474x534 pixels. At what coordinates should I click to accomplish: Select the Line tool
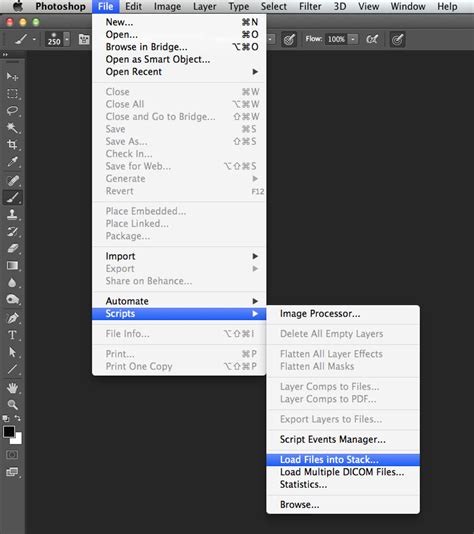(x=12, y=369)
